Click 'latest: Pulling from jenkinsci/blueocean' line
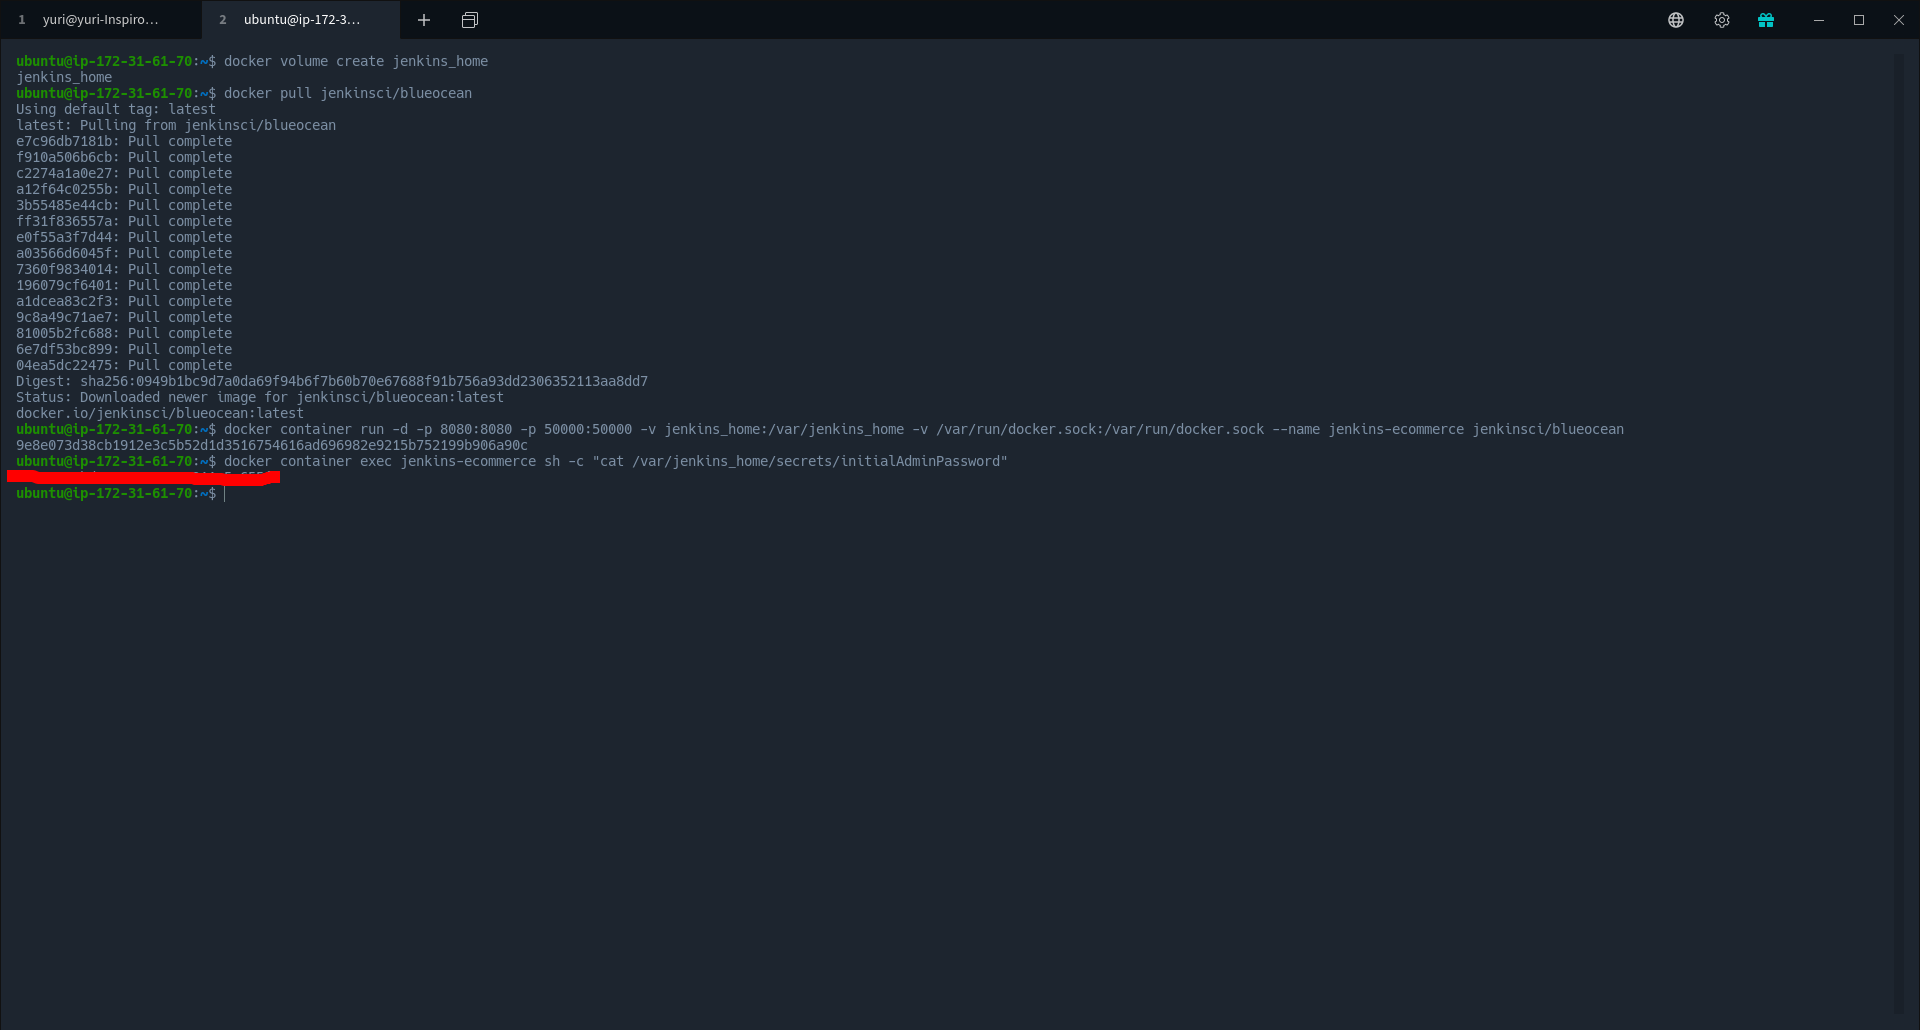 (176, 125)
